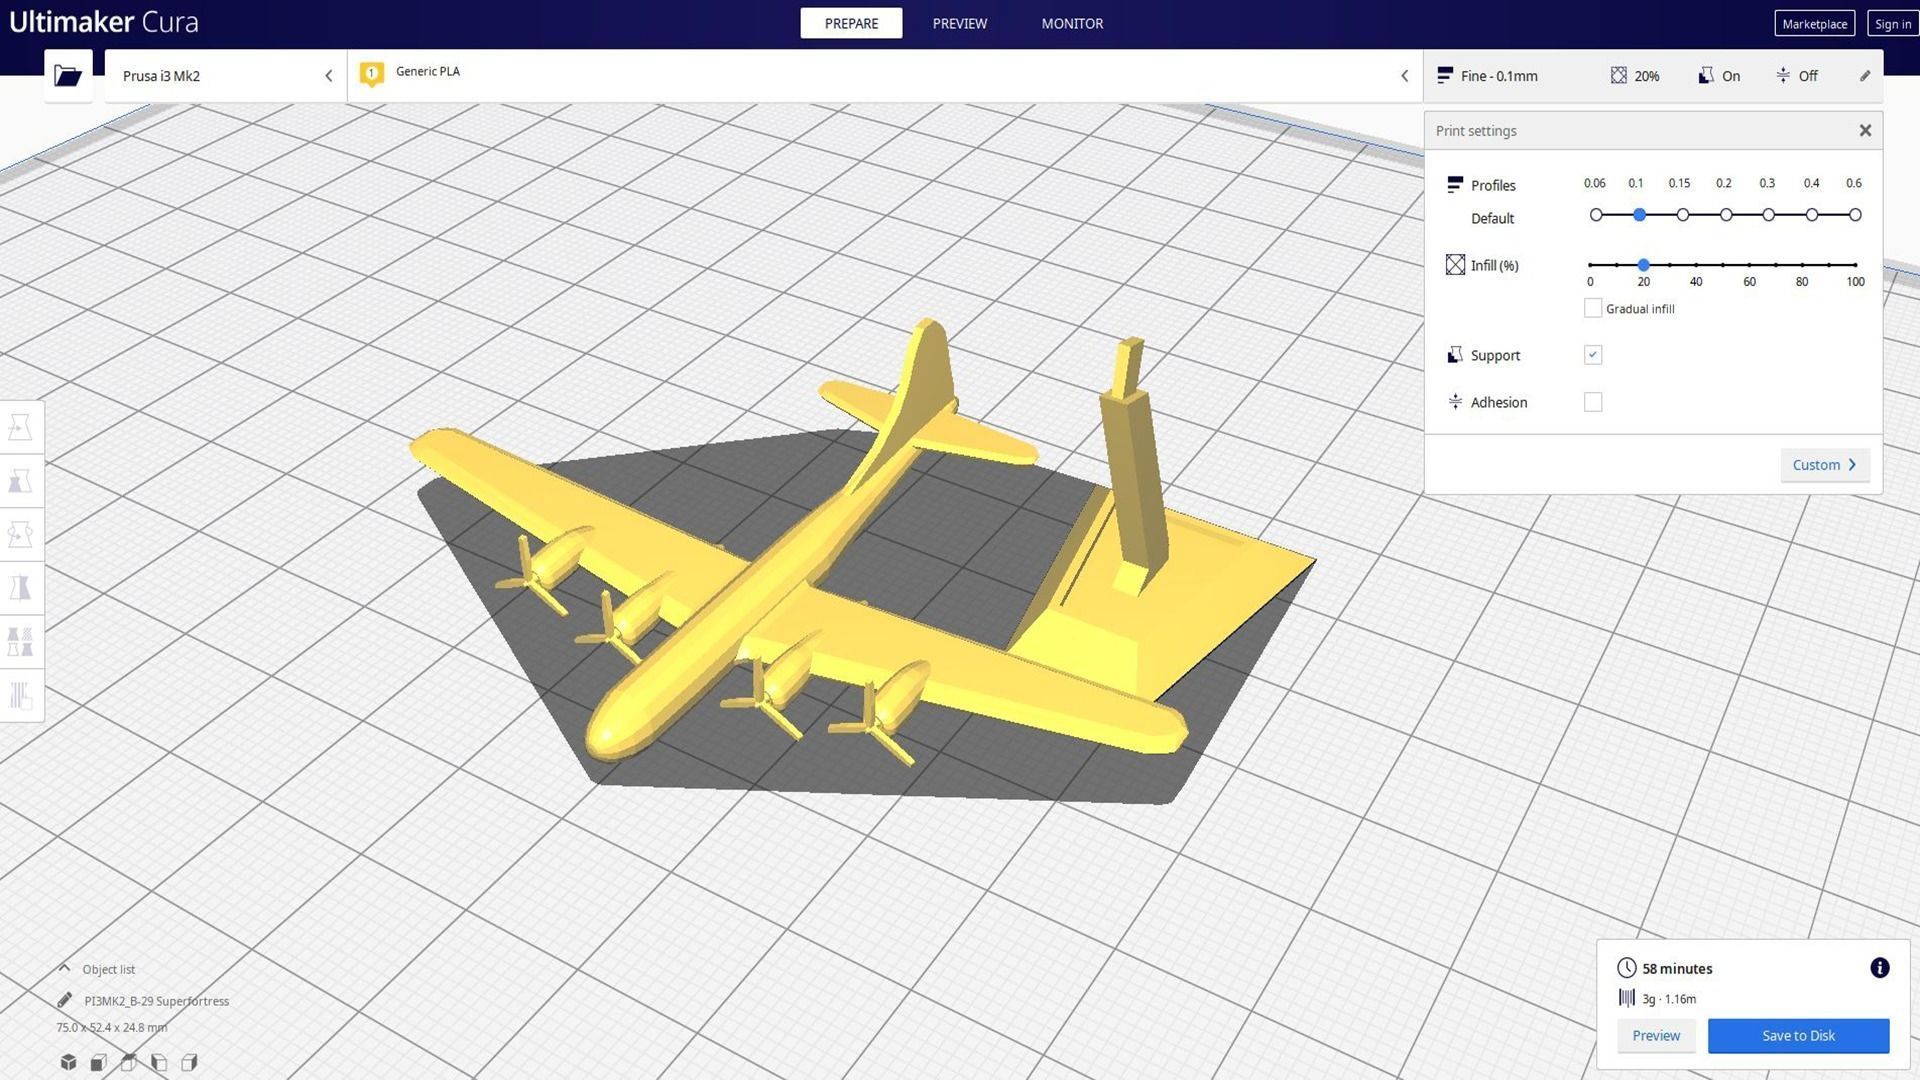Open Fine - 0.1mm print settings dropdown
The height and width of the screenshot is (1080, 1920).
[1653, 76]
